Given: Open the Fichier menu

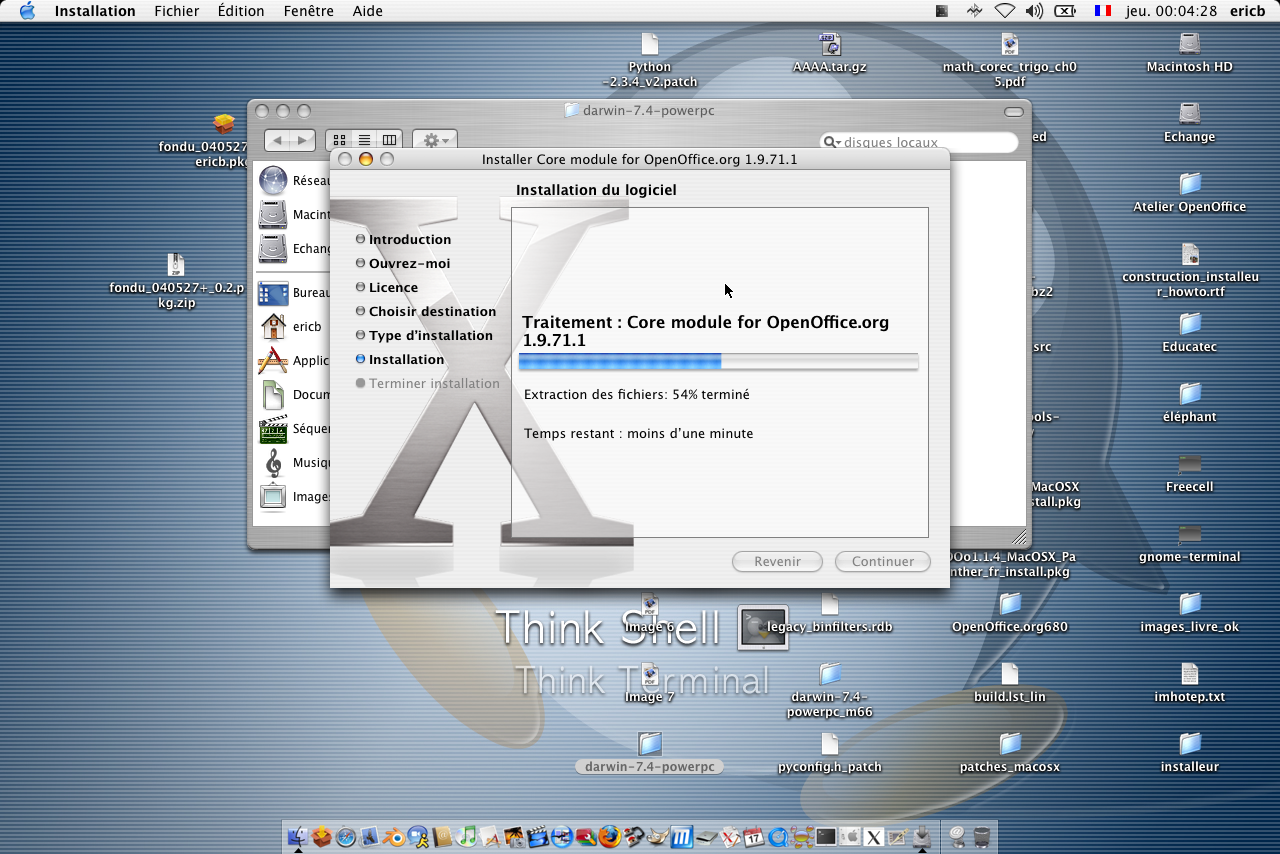Looking at the screenshot, I should coord(176,11).
